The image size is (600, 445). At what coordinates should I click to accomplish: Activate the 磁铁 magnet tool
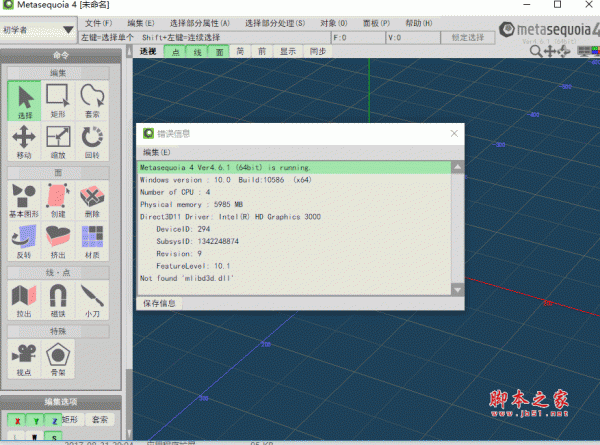(59, 300)
